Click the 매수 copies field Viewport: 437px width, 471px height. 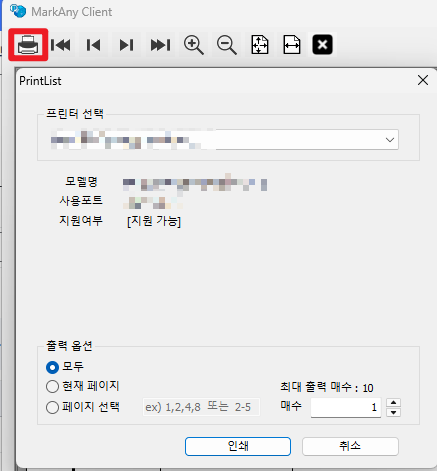click(346, 407)
